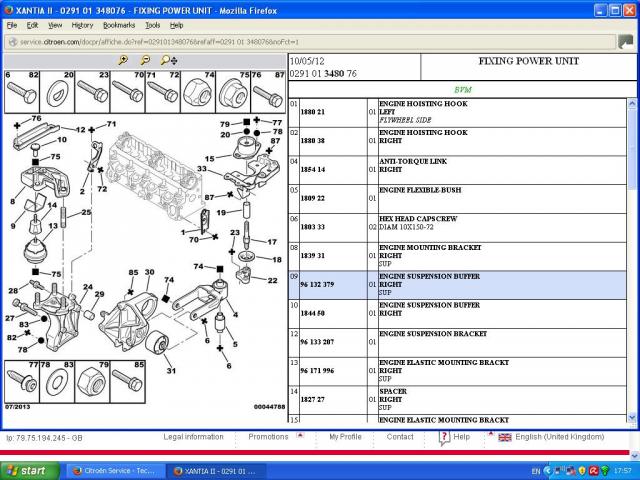Click the parts list scroll down arrow
This screenshot has height=480, width=640.
pyautogui.click(x=632, y=417)
